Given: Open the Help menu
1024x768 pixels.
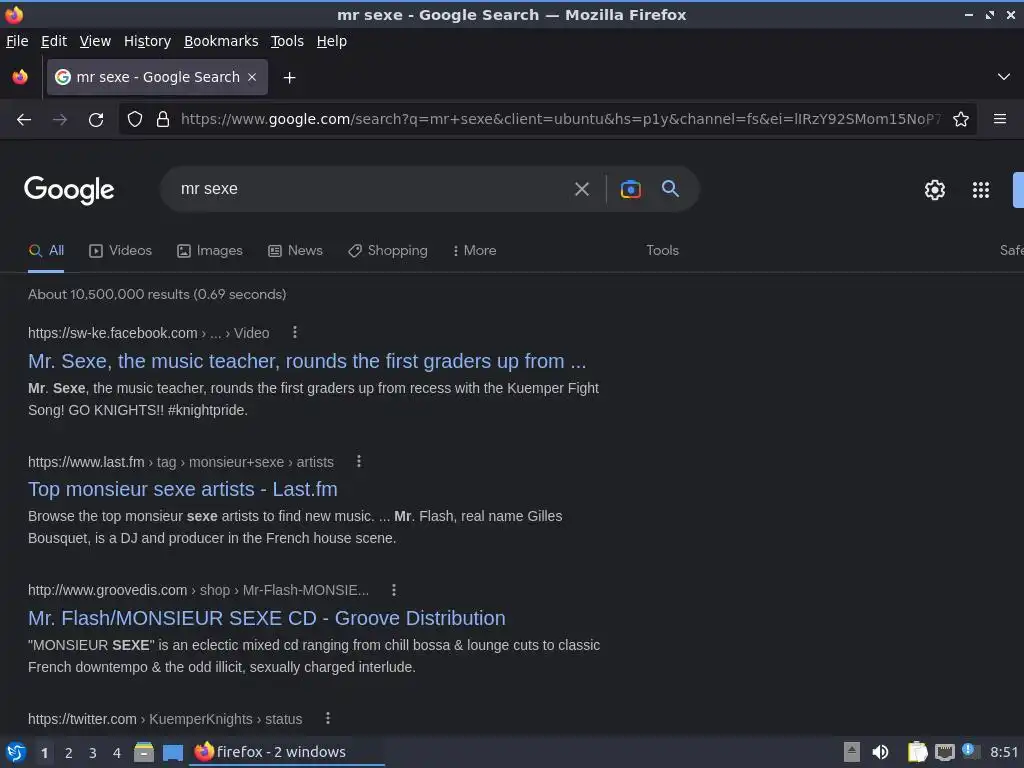Looking at the screenshot, I should [x=332, y=41].
